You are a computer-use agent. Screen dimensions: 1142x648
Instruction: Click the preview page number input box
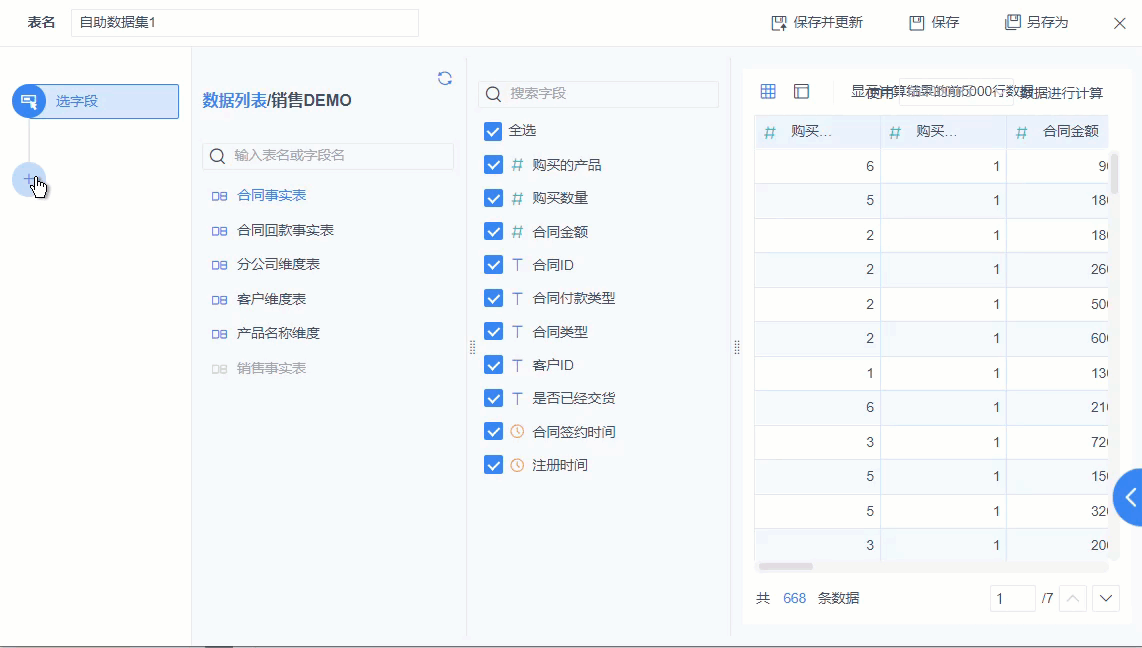1012,598
